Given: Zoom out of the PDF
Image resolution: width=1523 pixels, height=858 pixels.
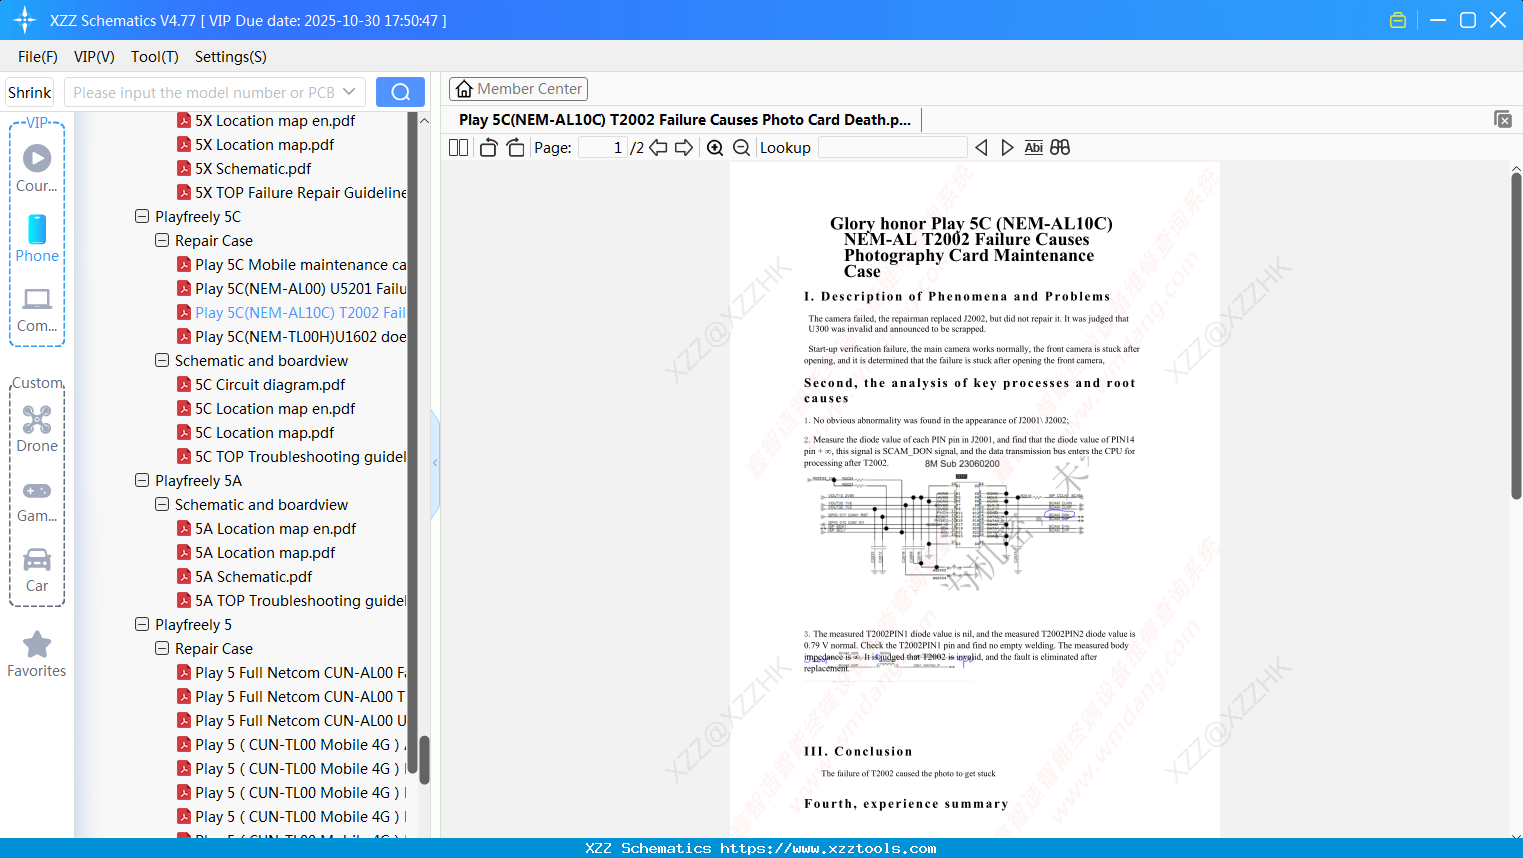Looking at the screenshot, I should [x=742, y=148].
